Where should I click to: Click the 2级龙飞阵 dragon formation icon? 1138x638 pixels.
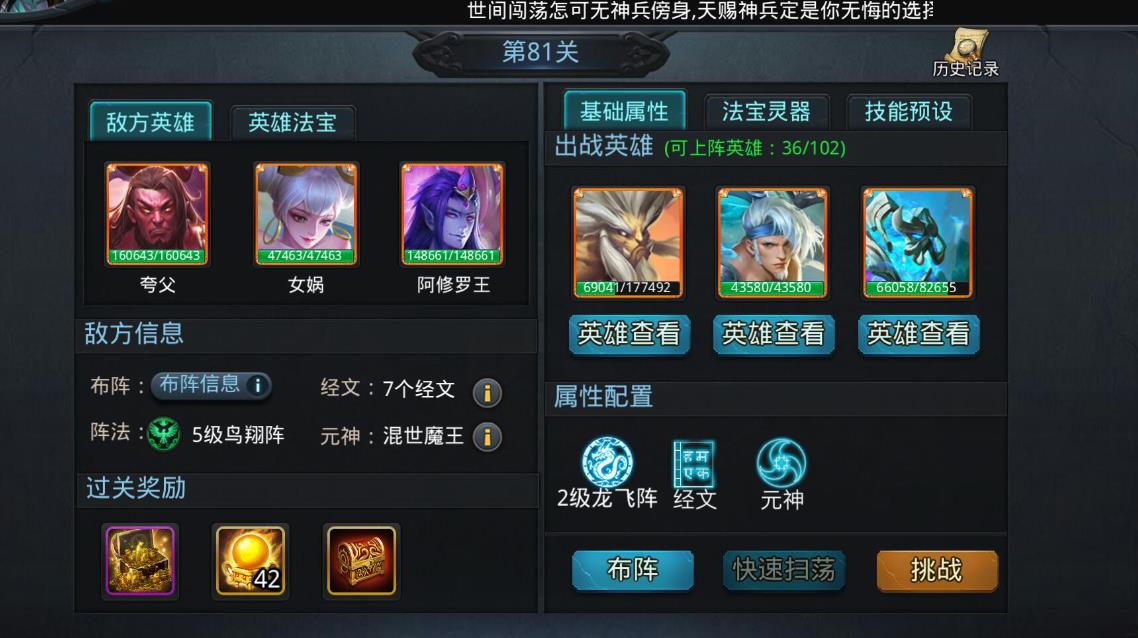click(x=607, y=462)
